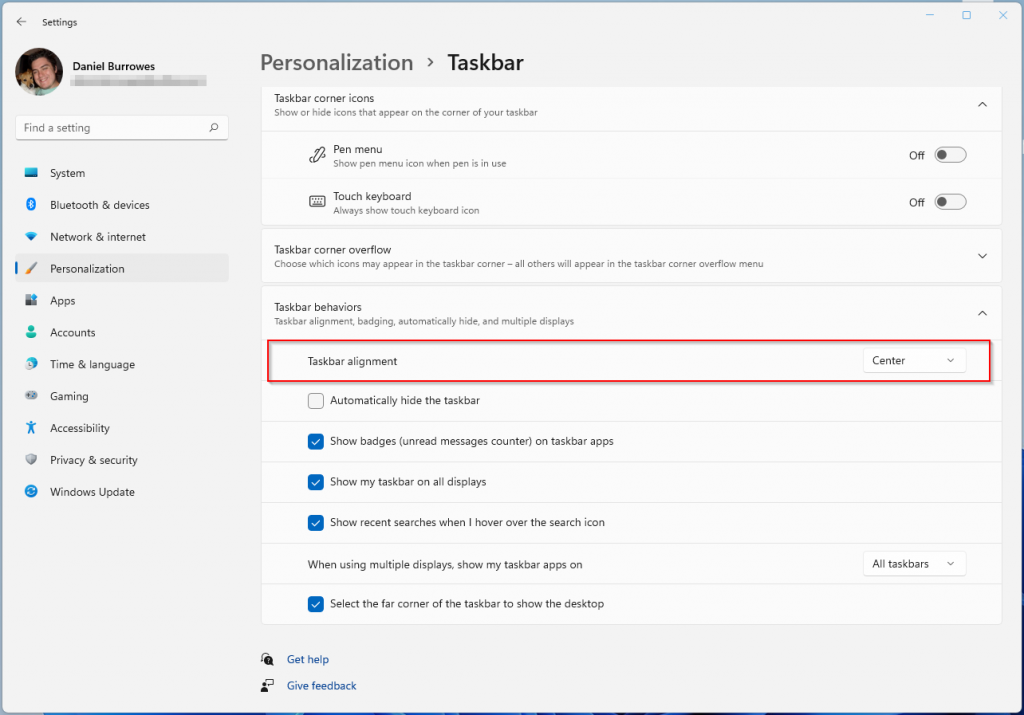Open Windows Update category
The height and width of the screenshot is (715, 1024).
coord(122,492)
